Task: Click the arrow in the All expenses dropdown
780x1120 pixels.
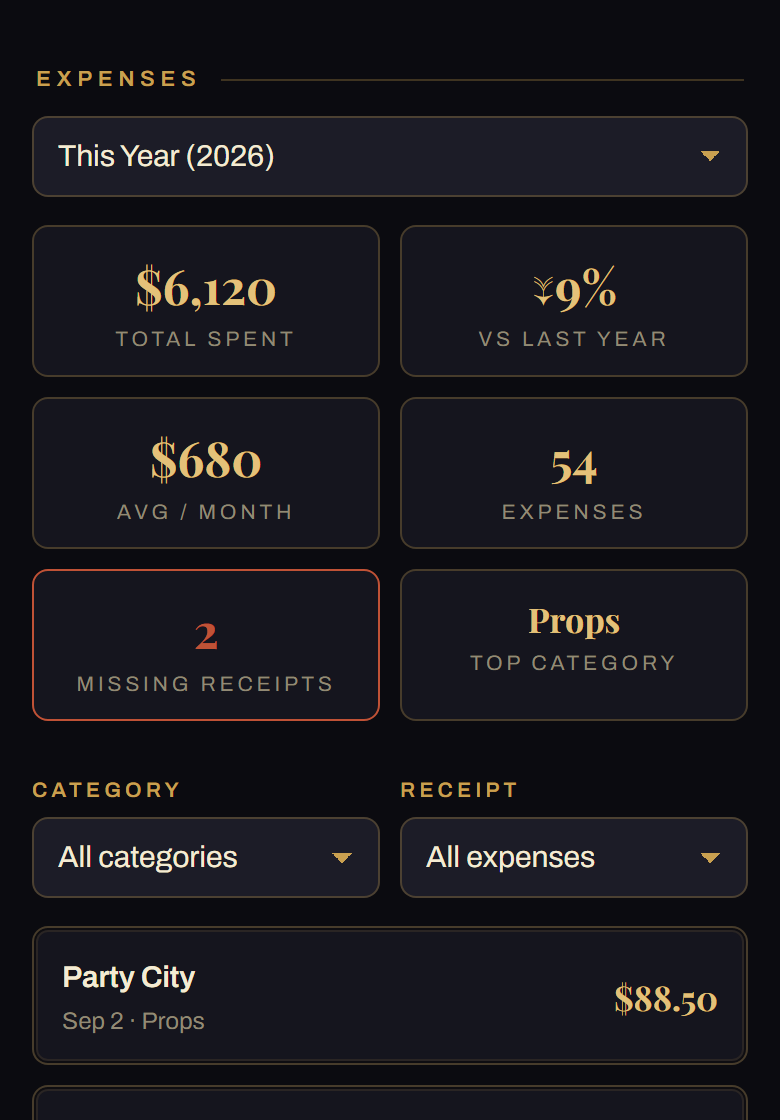Action: [709, 858]
